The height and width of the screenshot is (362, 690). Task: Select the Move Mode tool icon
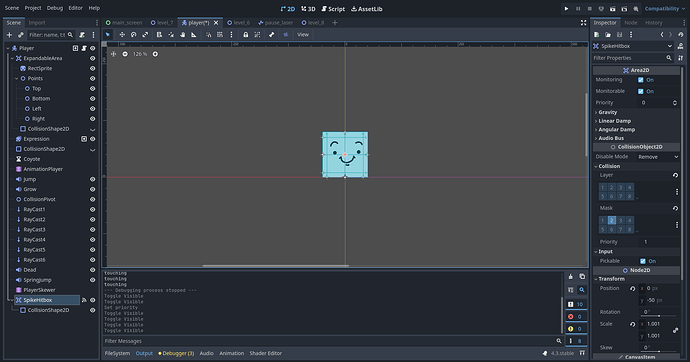[x=122, y=35]
